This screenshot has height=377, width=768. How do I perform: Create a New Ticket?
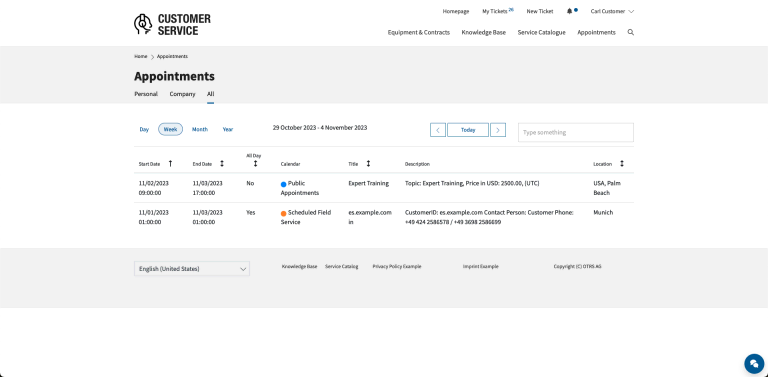(540, 11)
